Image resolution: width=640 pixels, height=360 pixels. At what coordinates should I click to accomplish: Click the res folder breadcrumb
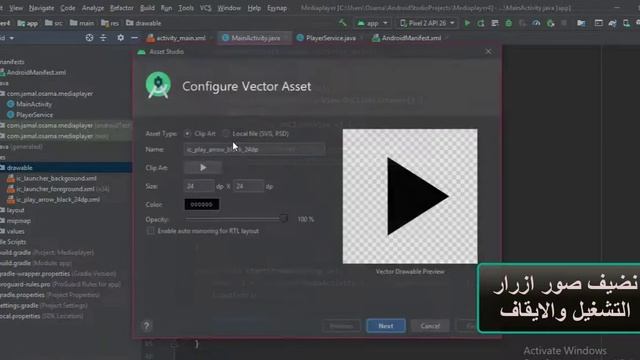[x=110, y=23]
